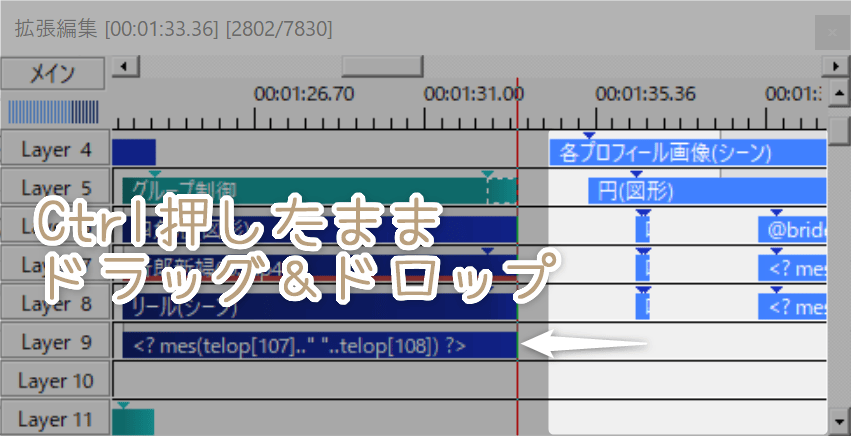Select the teal object on Layer 11
The width and height of the screenshot is (851, 436).
coord(133,422)
